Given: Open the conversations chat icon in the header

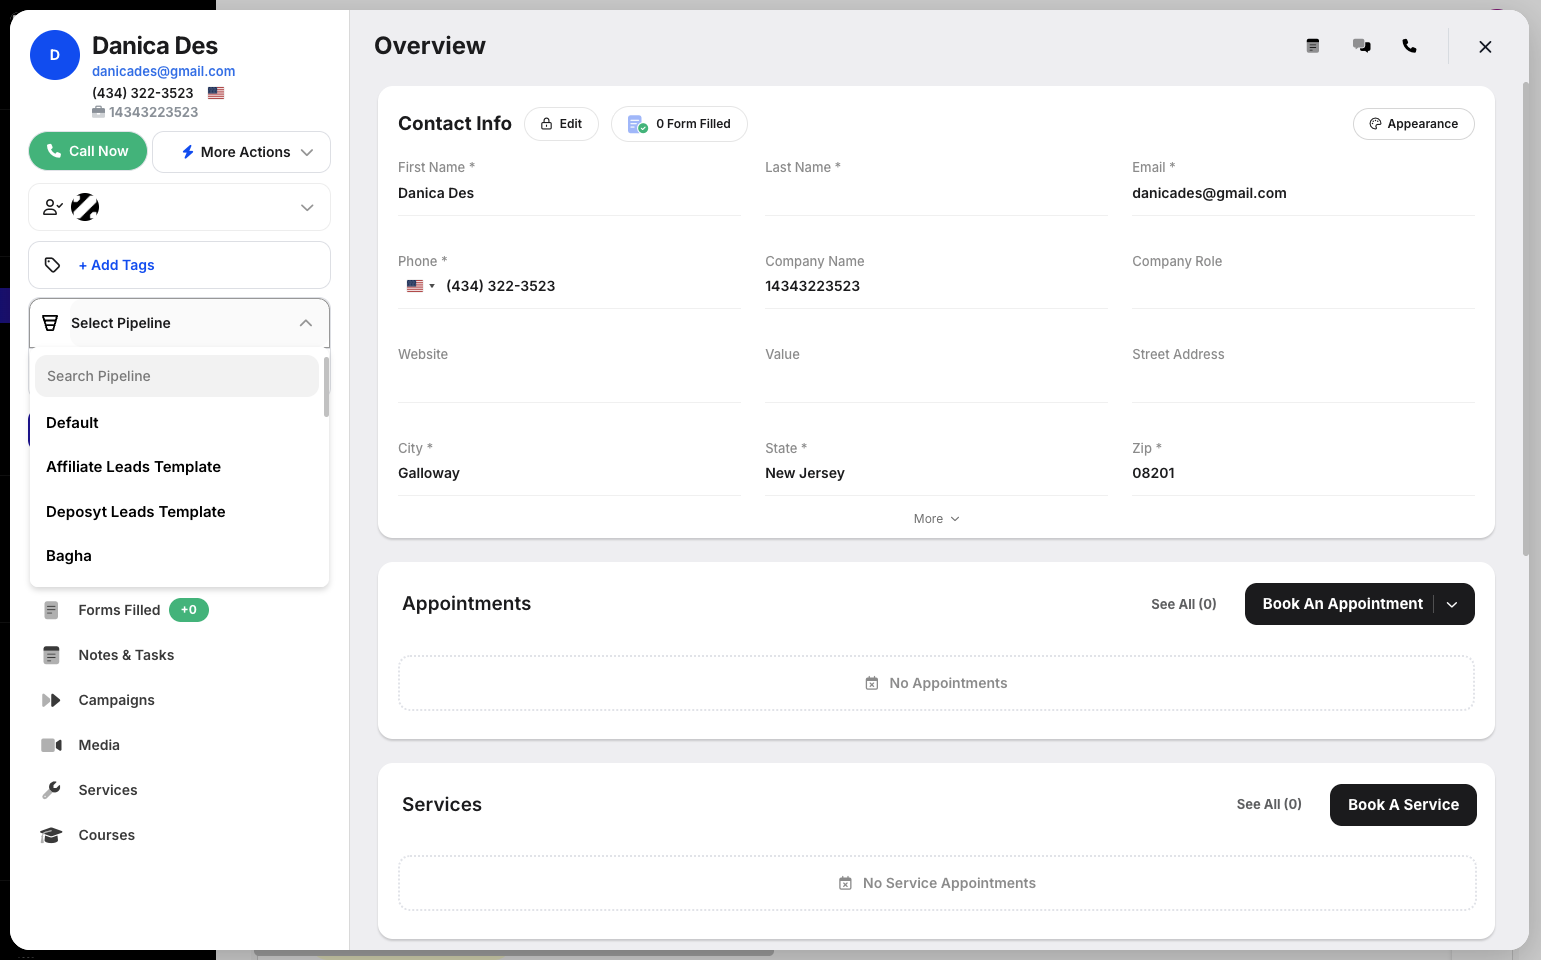Looking at the screenshot, I should click(x=1361, y=46).
